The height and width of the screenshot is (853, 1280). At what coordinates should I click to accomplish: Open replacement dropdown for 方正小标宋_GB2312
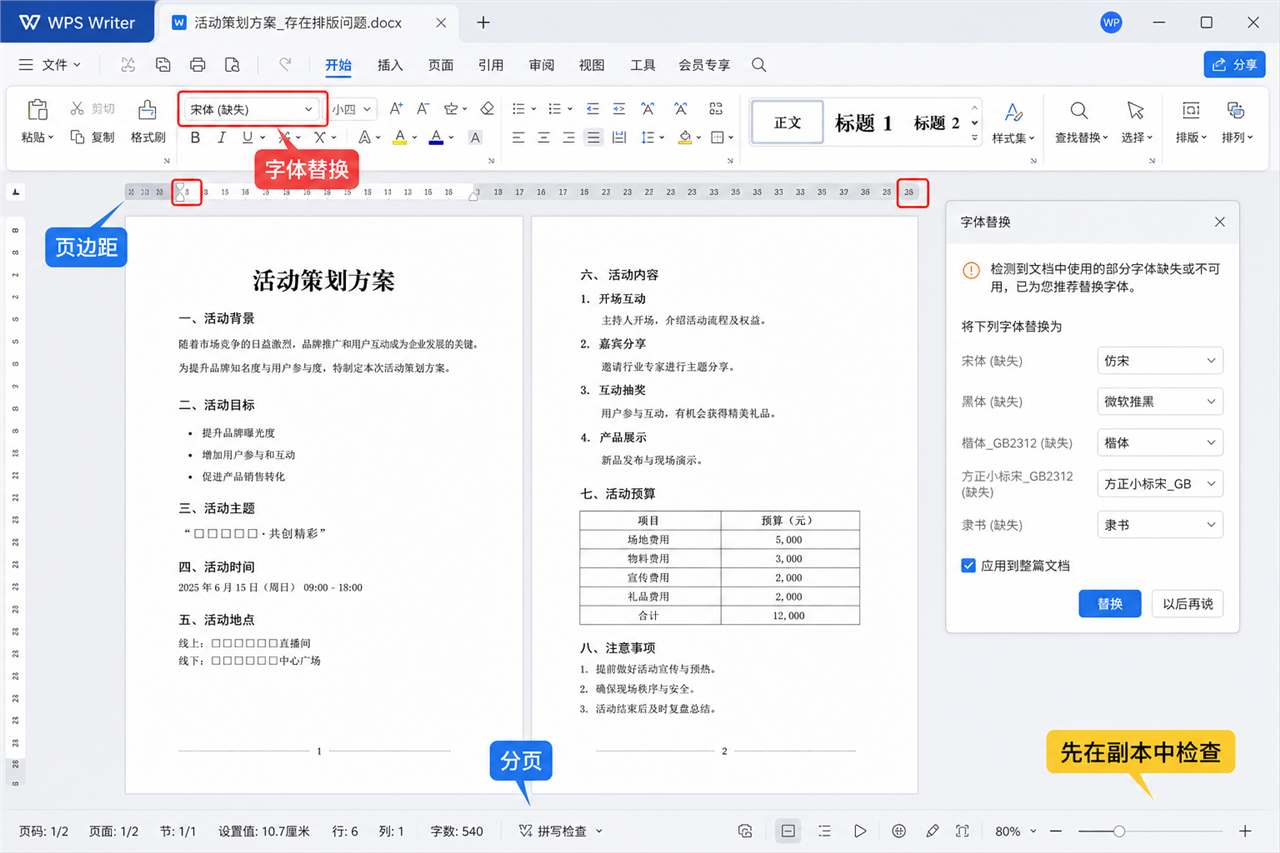[1160, 484]
